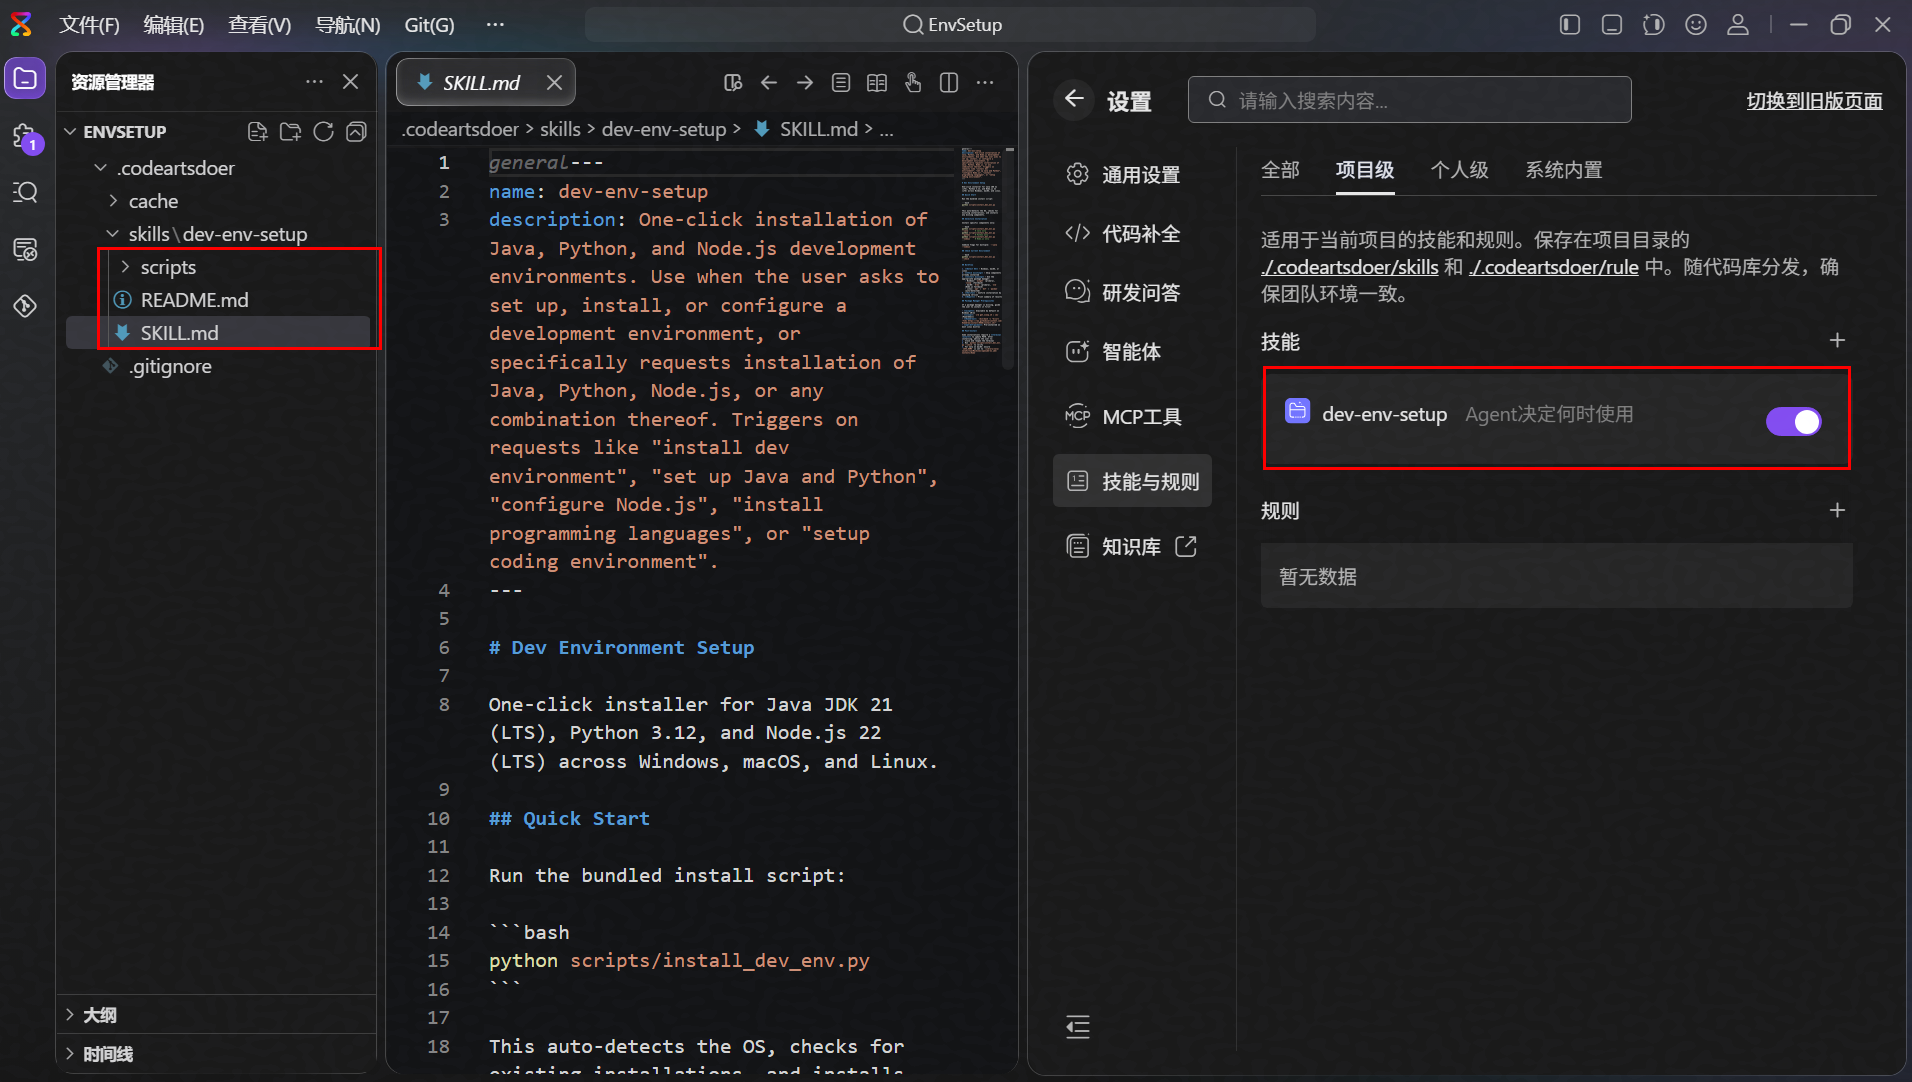
Task: Open the 查看(V) menu
Action: [x=259, y=25]
